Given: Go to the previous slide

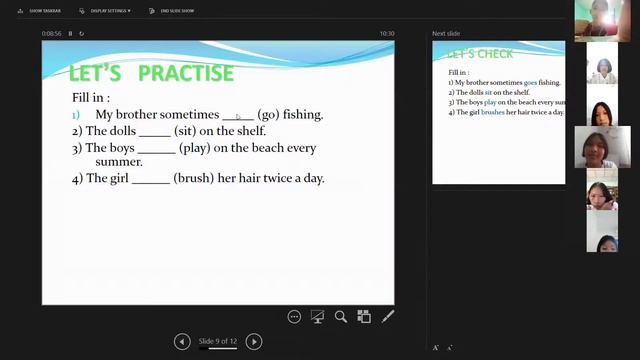Looking at the screenshot, I should pyautogui.click(x=182, y=342).
